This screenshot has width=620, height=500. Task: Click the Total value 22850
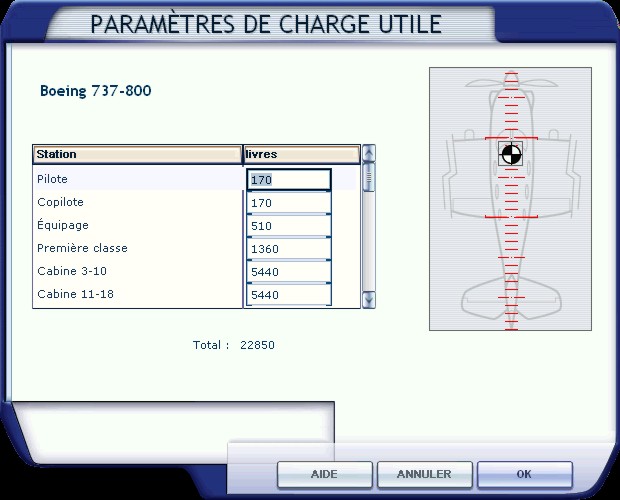[x=257, y=345]
